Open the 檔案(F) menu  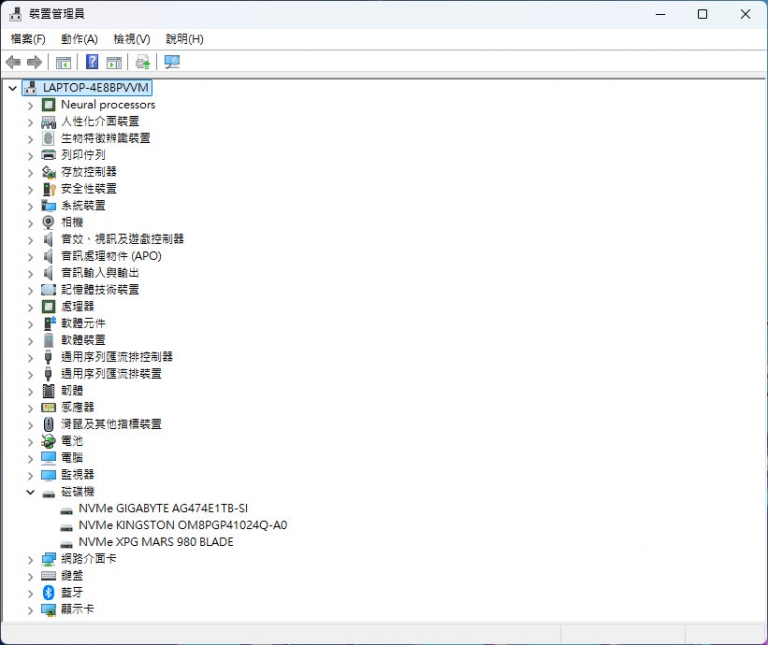click(x=28, y=39)
